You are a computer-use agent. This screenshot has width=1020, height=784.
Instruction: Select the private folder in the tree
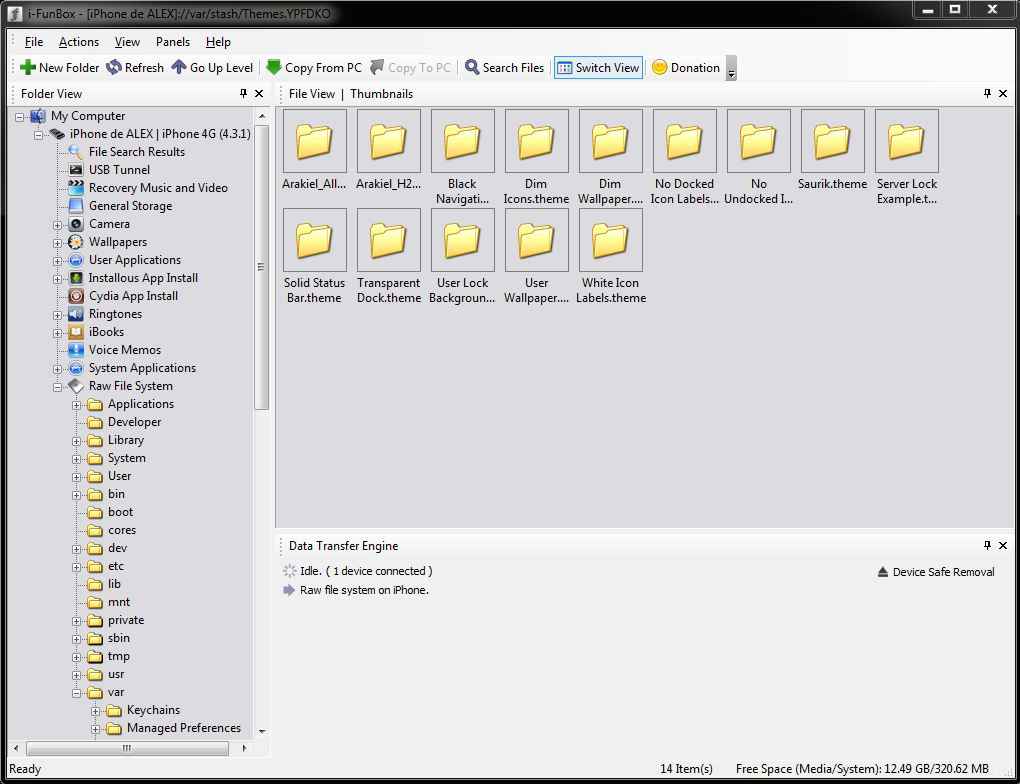coord(126,620)
